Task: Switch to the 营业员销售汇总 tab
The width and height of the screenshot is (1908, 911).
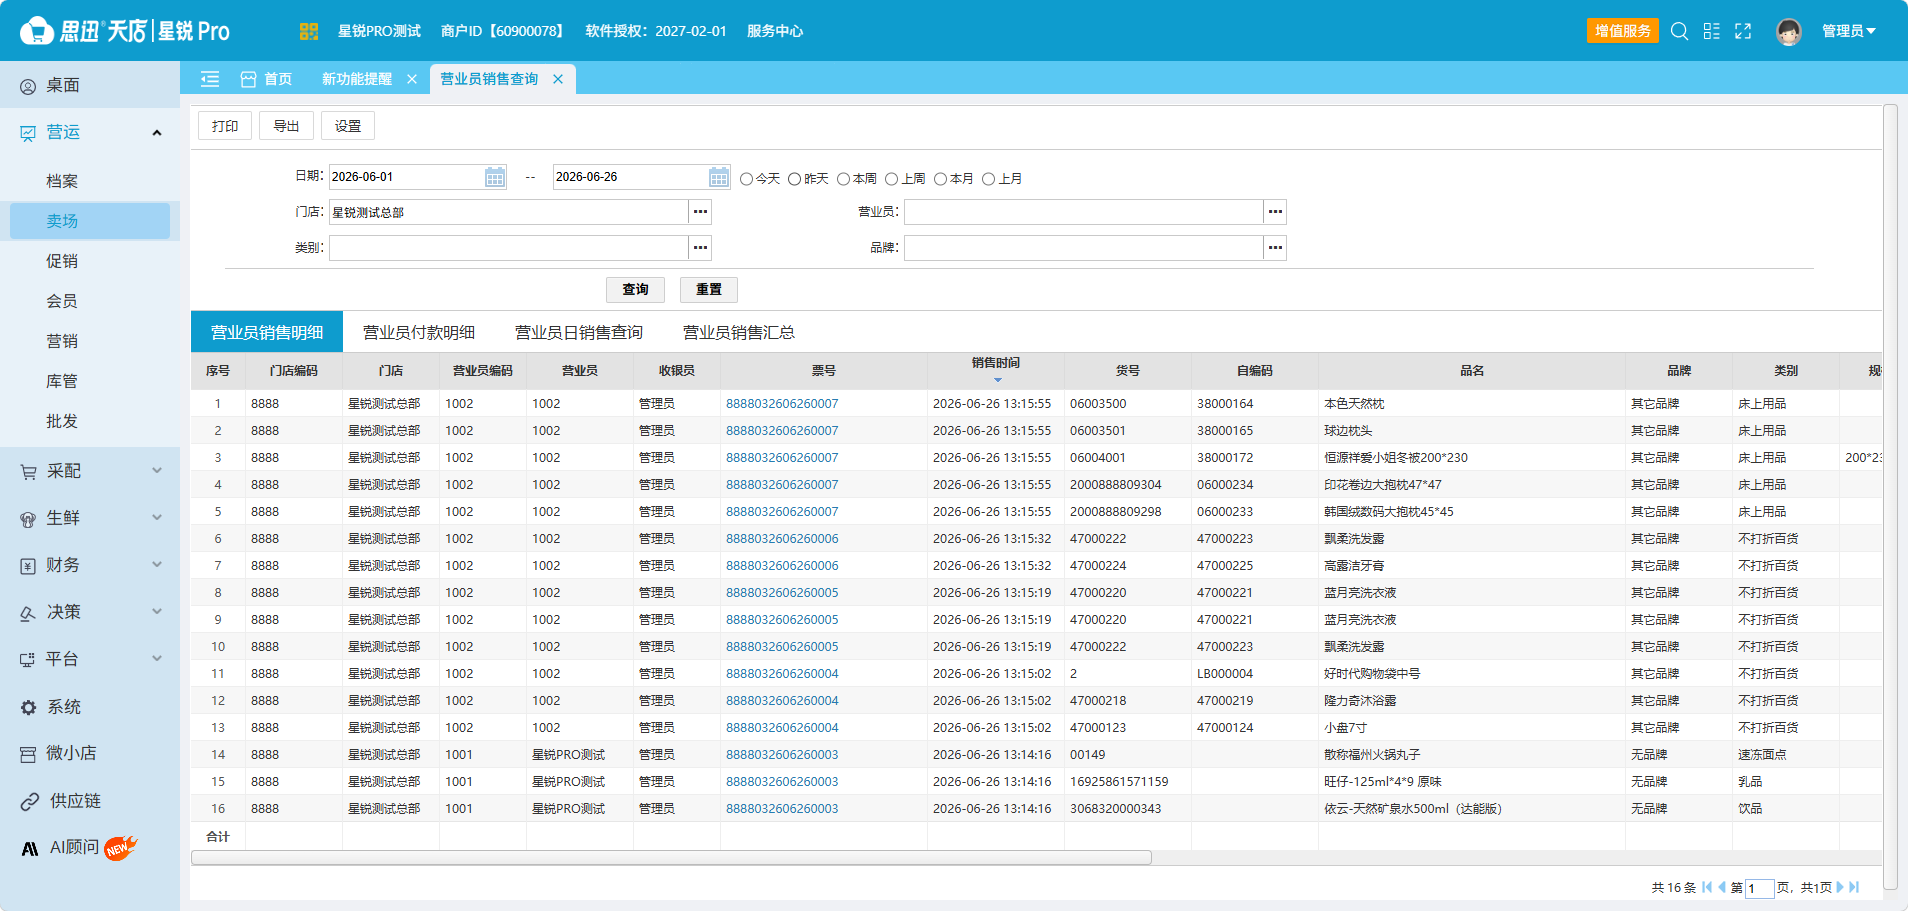Action: pos(739,332)
